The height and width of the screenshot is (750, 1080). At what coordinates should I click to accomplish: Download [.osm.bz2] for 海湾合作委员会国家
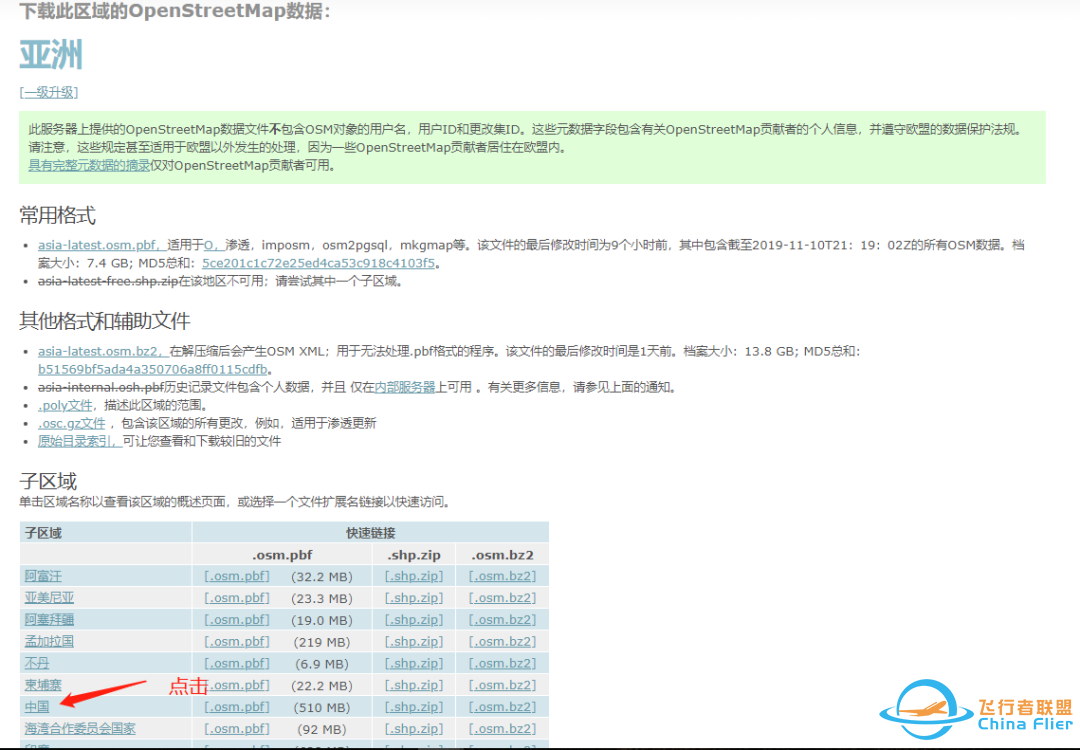click(502, 729)
